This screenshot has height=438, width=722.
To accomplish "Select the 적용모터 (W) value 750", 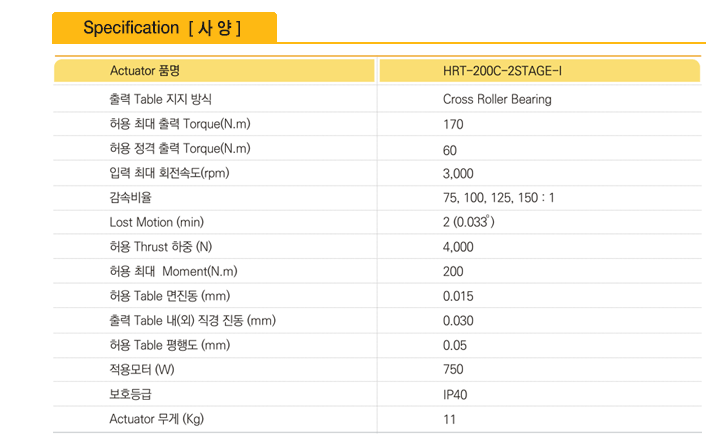I will click(x=453, y=369).
